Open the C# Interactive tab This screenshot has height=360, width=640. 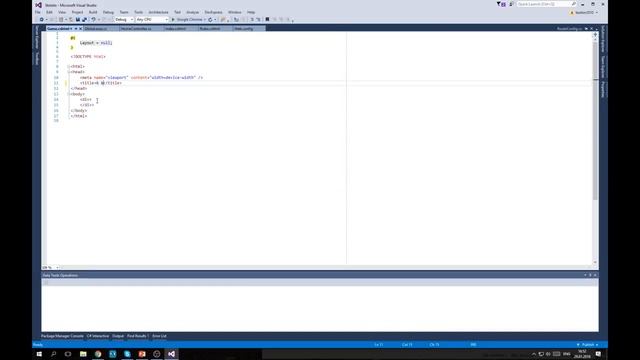click(98, 336)
